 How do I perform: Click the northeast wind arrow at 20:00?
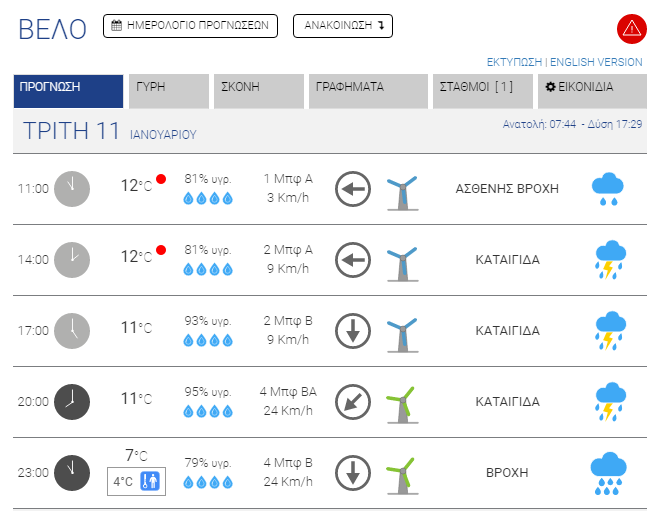click(x=353, y=401)
